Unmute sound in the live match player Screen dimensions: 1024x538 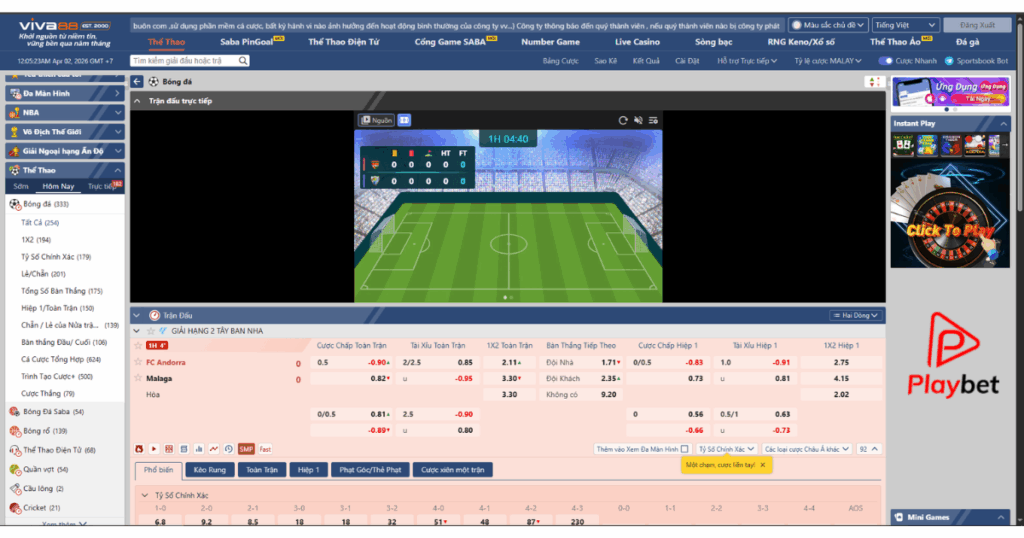(638, 120)
